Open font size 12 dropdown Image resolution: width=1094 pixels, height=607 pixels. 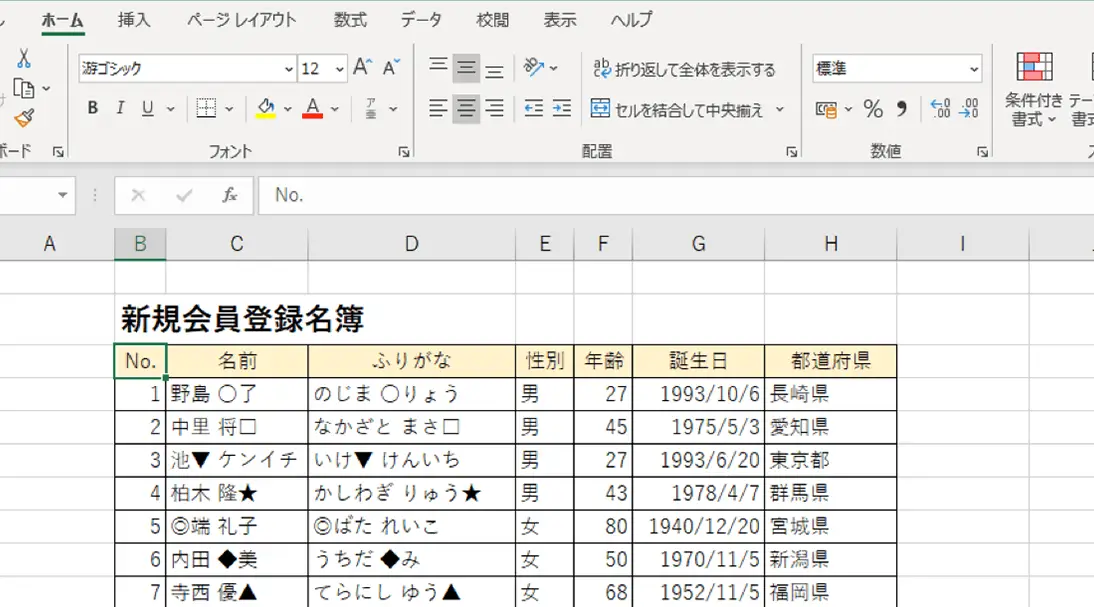[339, 69]
